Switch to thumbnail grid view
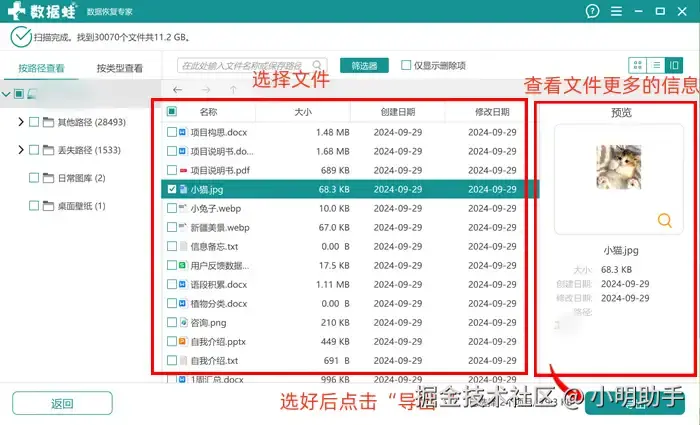The width and height of the screenshot is (700, 425). coord(638,66)
